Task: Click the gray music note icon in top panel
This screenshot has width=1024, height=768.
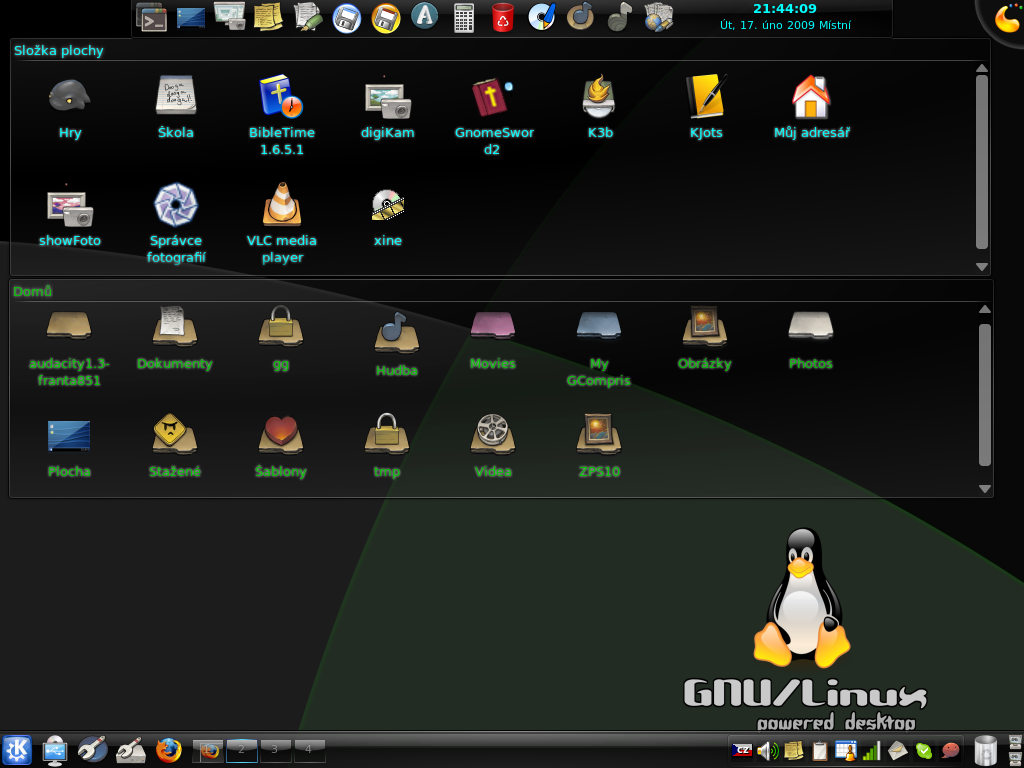Action: tap(619, 17)
